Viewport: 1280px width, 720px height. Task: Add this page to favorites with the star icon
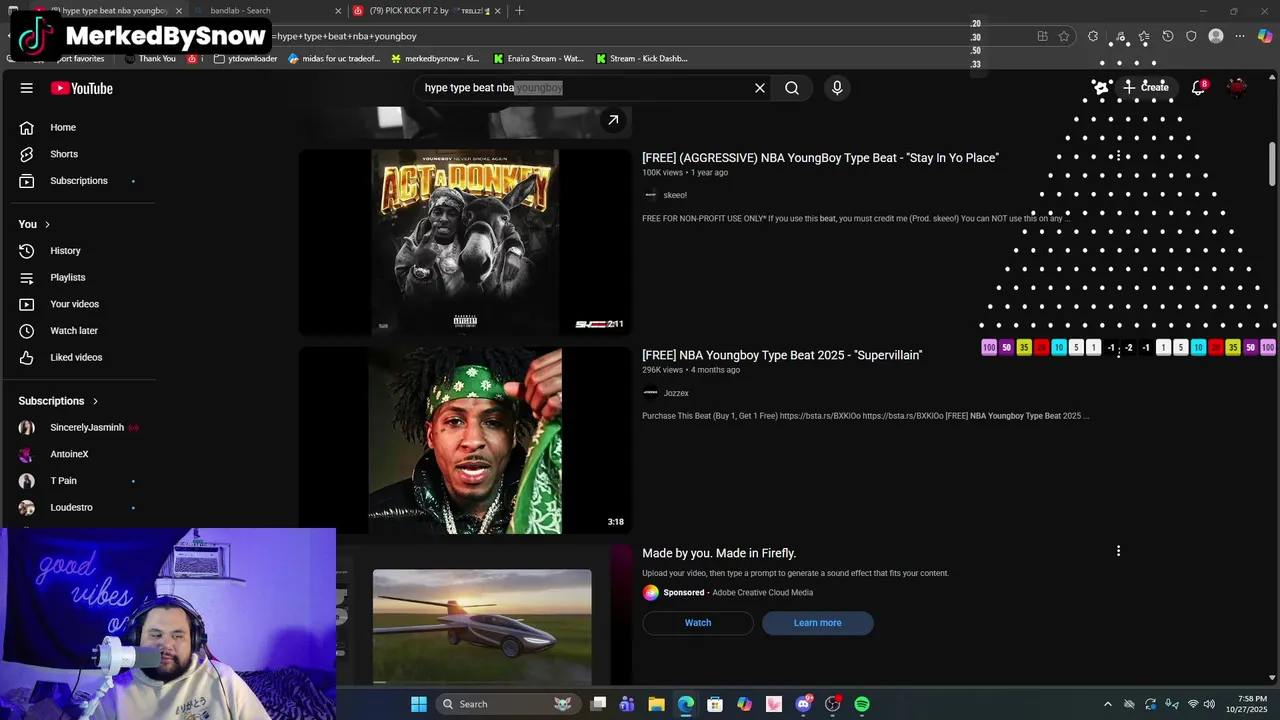tap(1064, 36)
